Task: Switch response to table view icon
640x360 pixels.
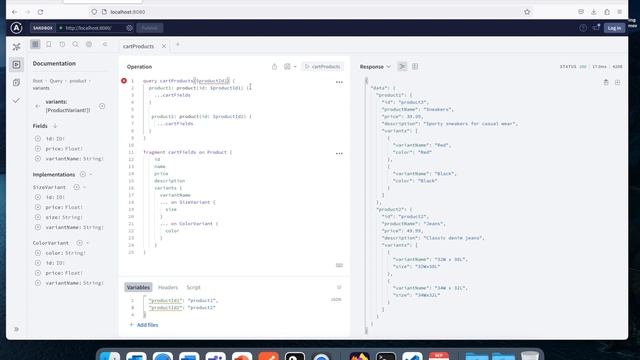Action: coord(415,67)
